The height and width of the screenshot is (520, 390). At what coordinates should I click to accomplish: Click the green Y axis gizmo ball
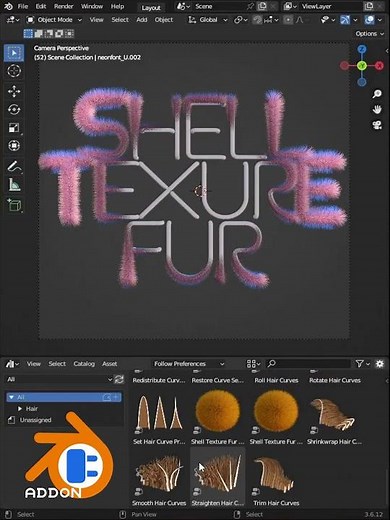pyautogui.click(x=362, y=66)
